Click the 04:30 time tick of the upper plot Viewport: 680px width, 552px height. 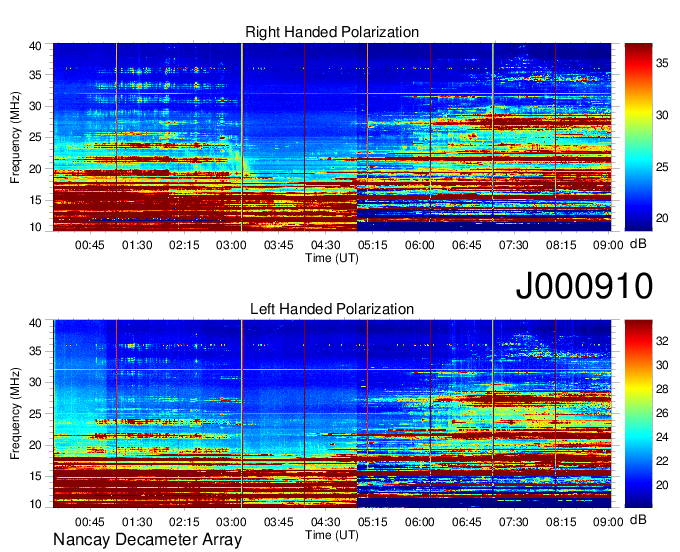pyautogui.click(x=326, y=245)
